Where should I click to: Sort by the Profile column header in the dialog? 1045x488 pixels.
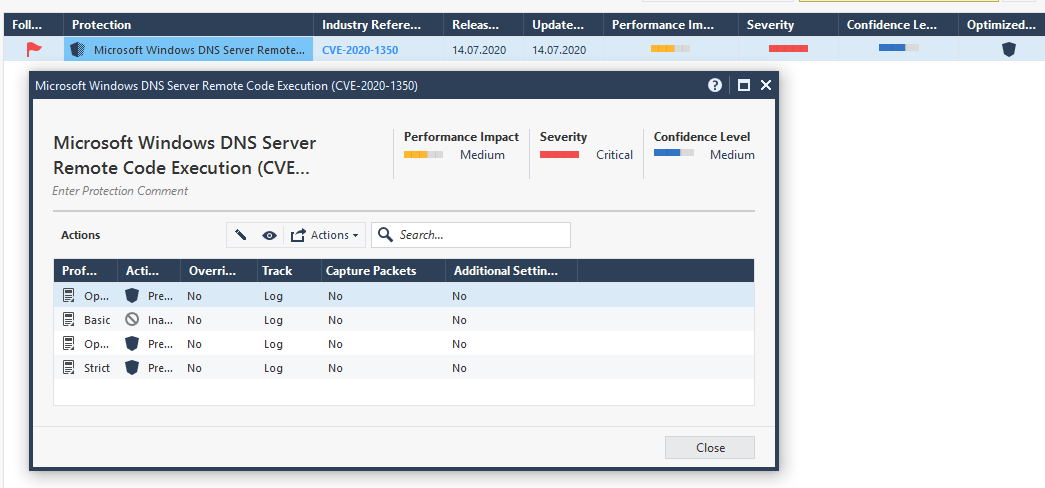(x=85, y=271)
